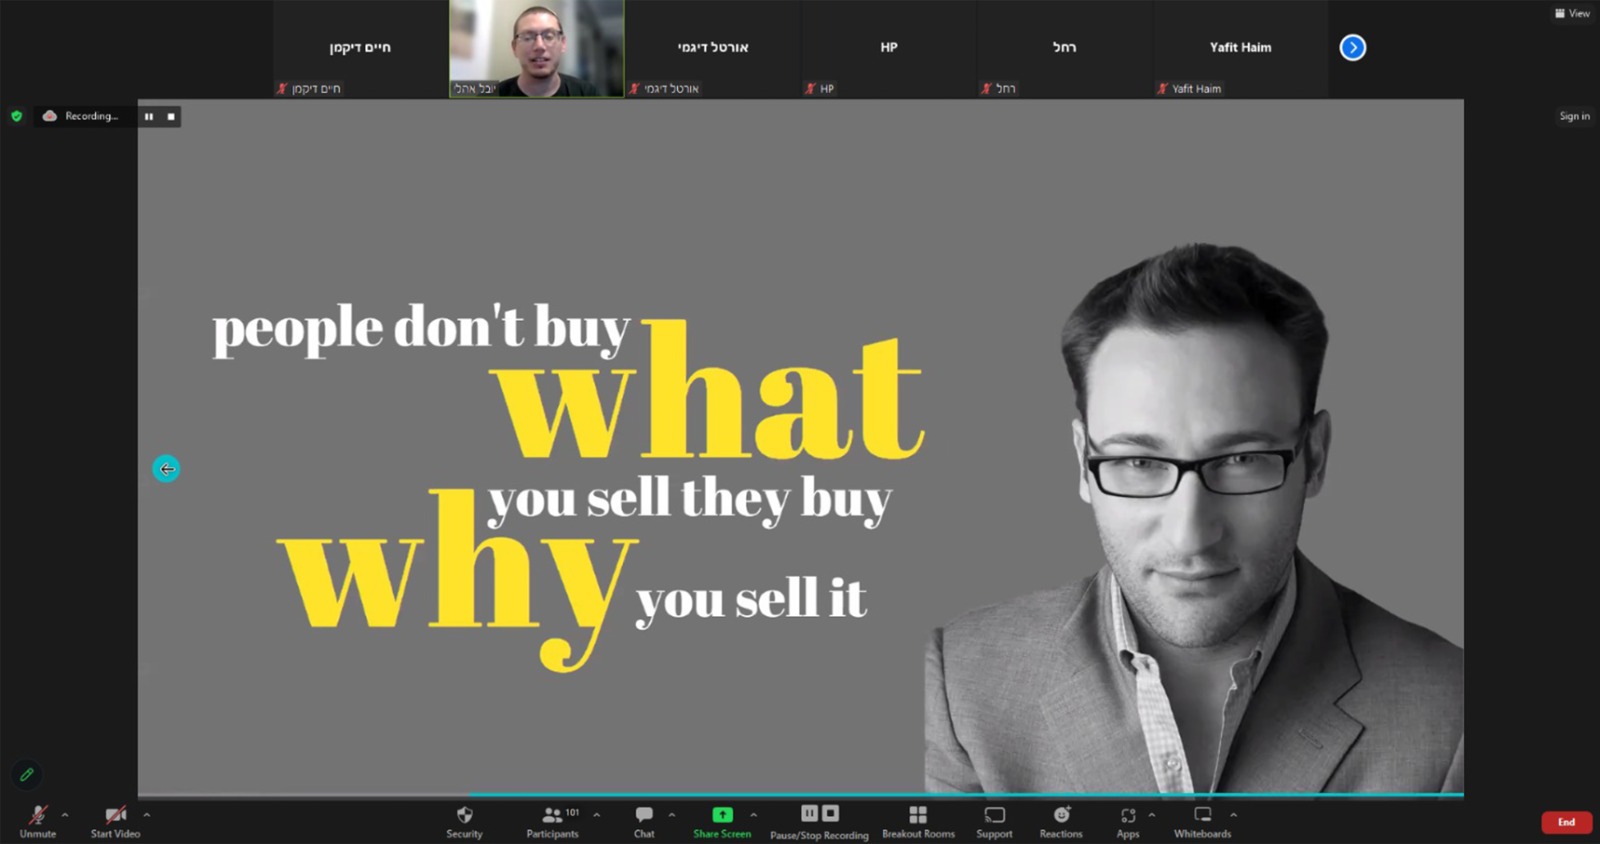Stop recording beside the Recording indicator
Screen dimensions: 1600x844
point(171,117)
